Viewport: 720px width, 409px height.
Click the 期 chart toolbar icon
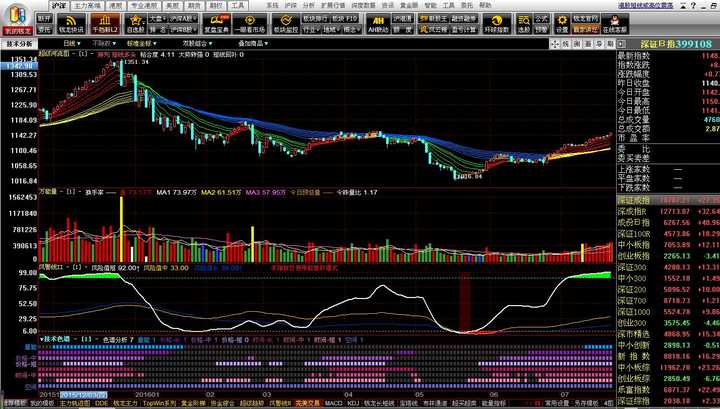tap(610, 44)
